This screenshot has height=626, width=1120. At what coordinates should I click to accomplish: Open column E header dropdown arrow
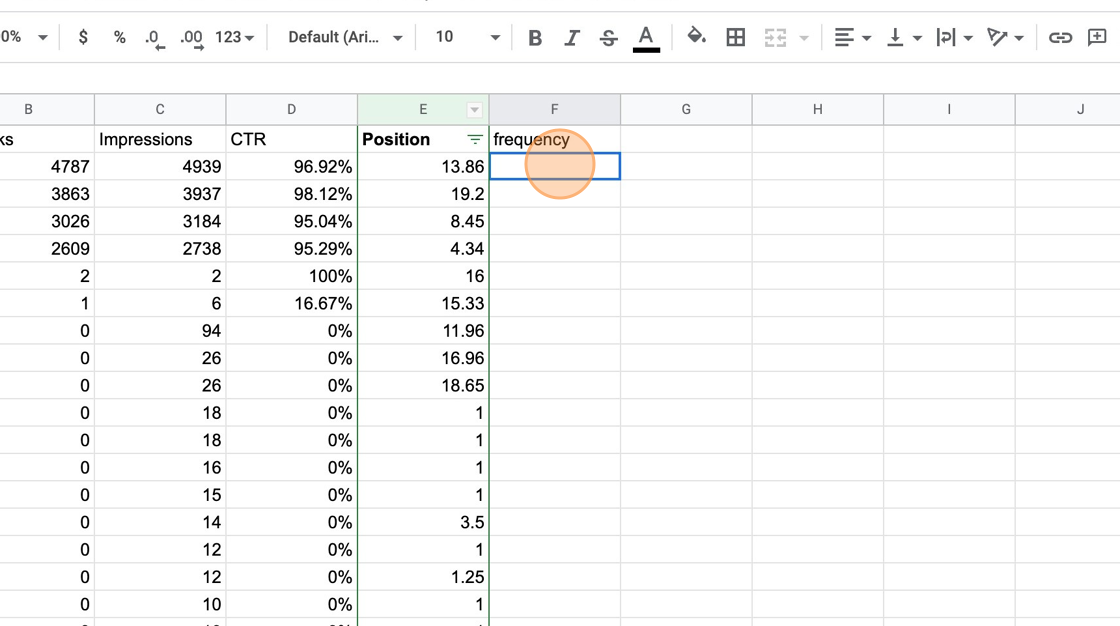tap(474, 109)
